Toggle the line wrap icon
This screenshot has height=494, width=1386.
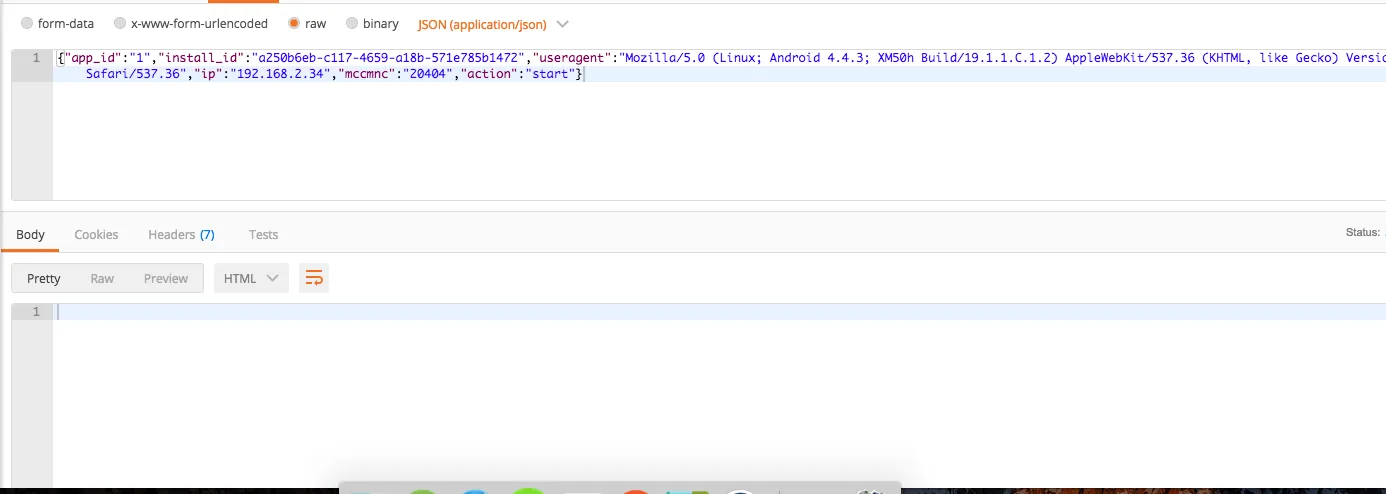(x=314, y=278)
